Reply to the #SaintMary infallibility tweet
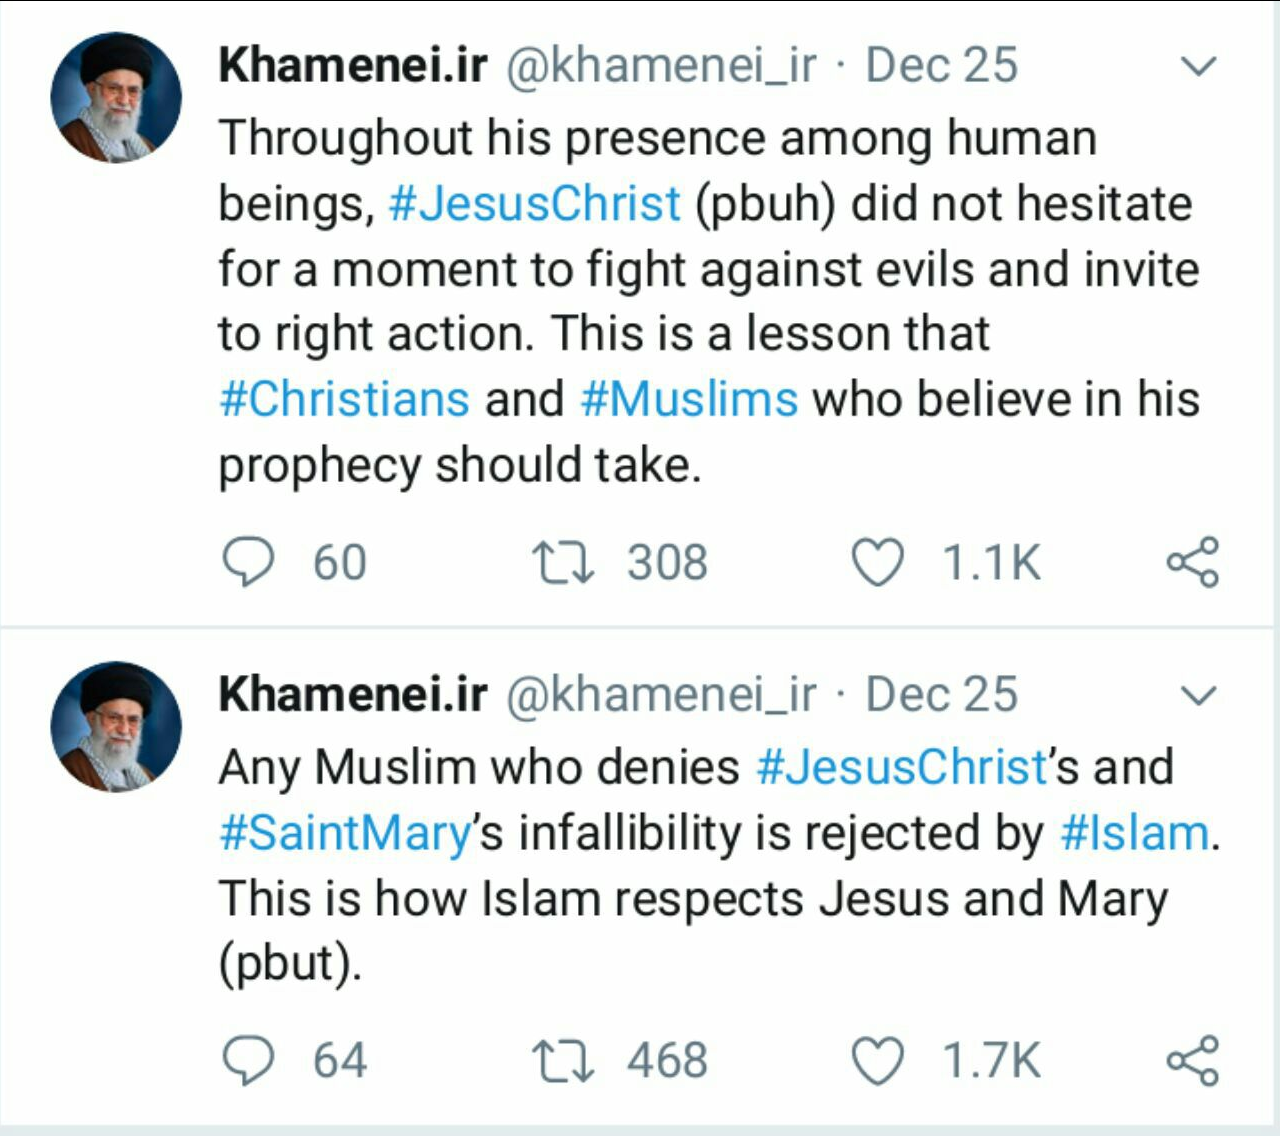Viewport: 1280px width, 1136px height. coord(247,1060)
